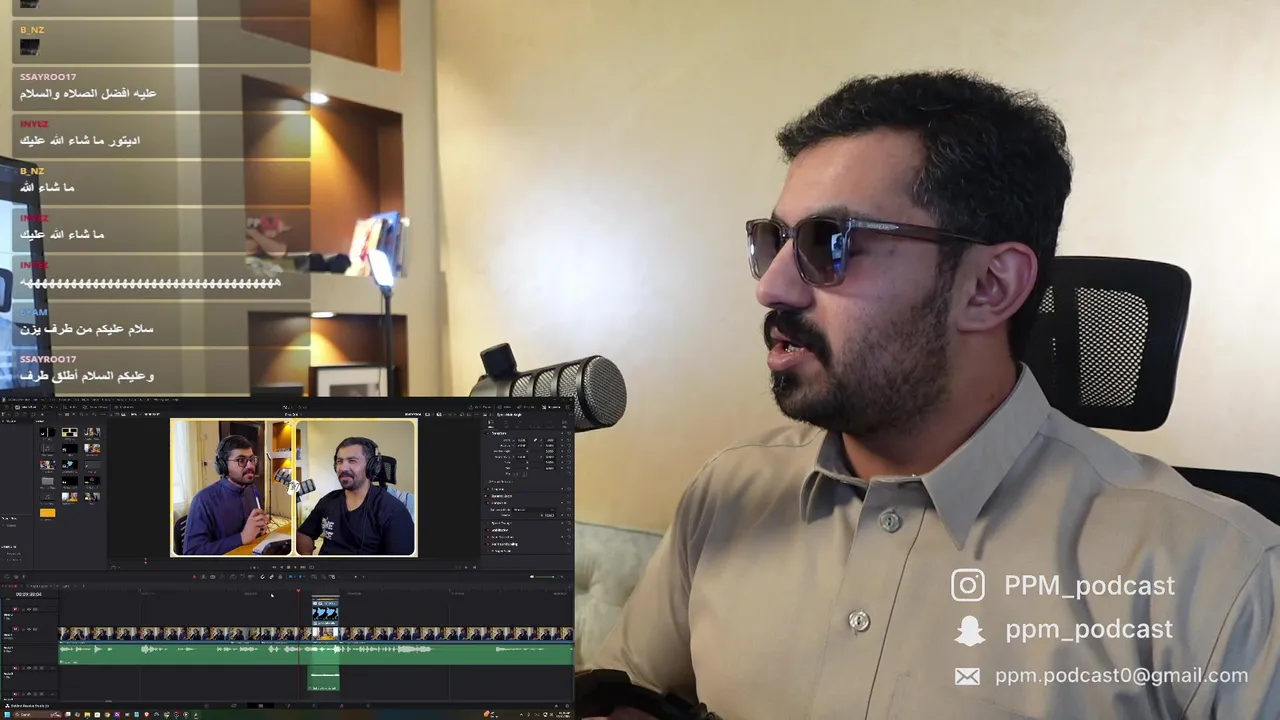Open the Color page icon in page navigation
Image resolution: width=1280 pixels, height=720 pixels.
coord(314,705)
